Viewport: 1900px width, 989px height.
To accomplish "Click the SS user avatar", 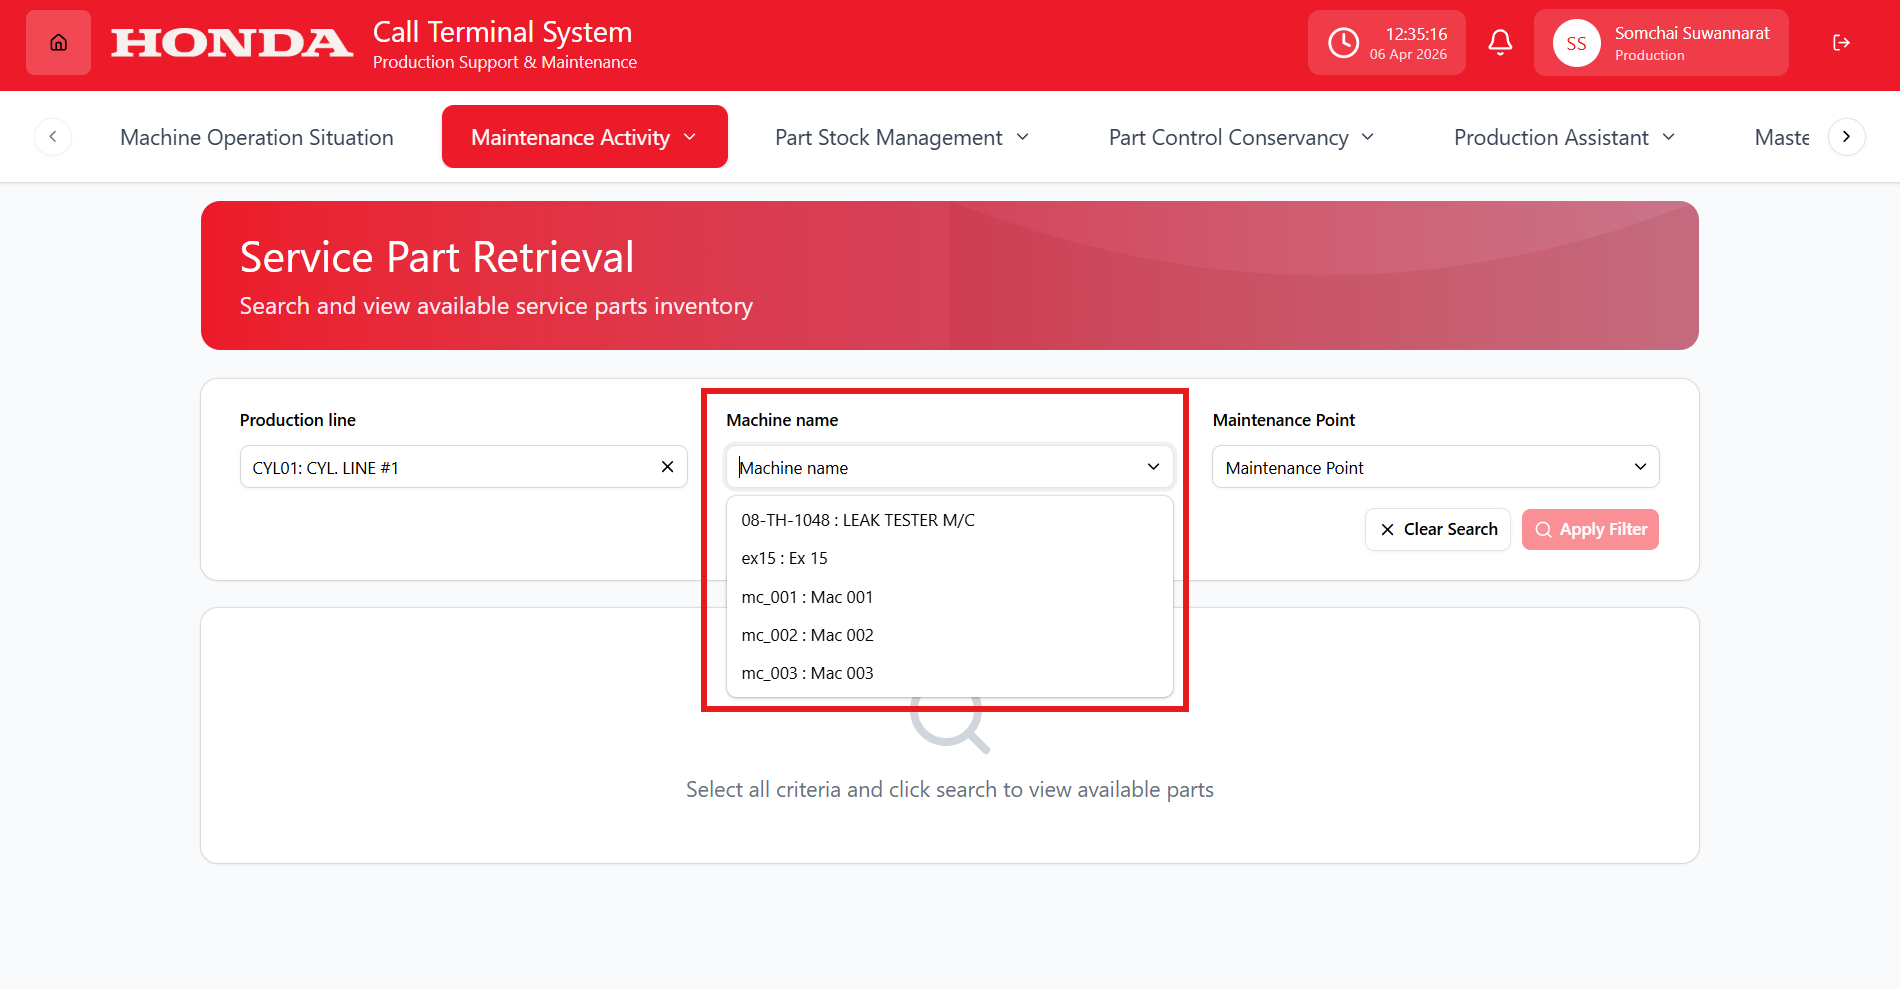I will click(x=1576, y=44).
